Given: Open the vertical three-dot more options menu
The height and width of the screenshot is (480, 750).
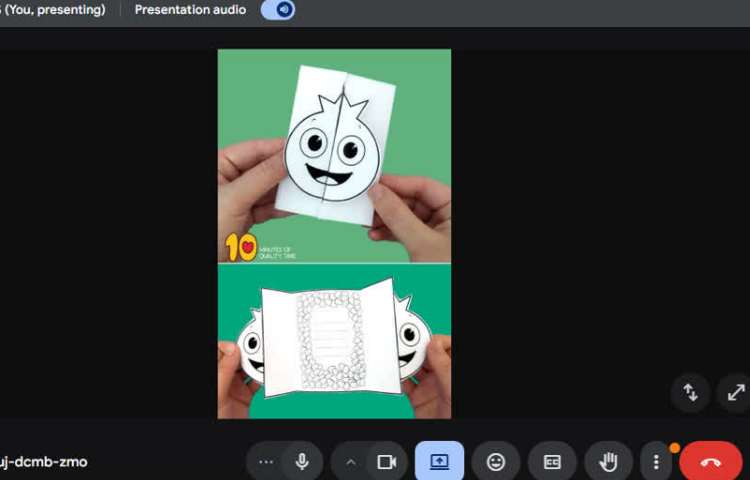Looking at the screenshot, I should [656, 462].
